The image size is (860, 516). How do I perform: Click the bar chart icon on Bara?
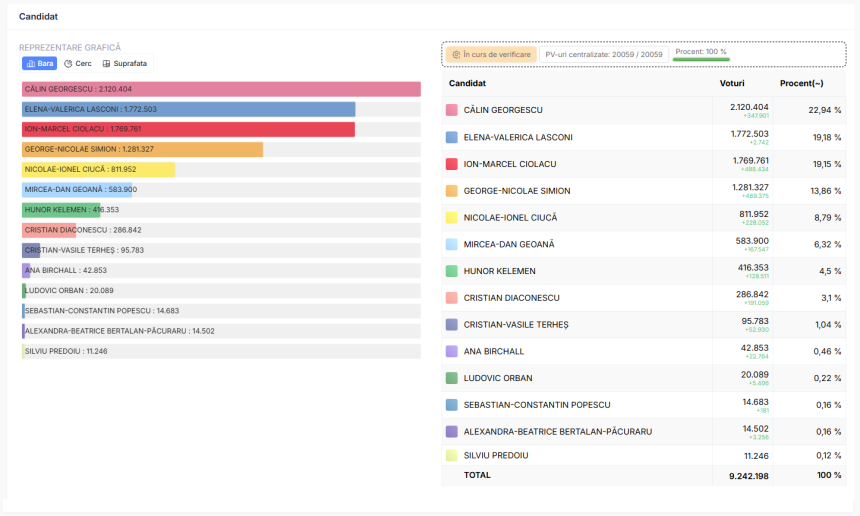point(31,64)
